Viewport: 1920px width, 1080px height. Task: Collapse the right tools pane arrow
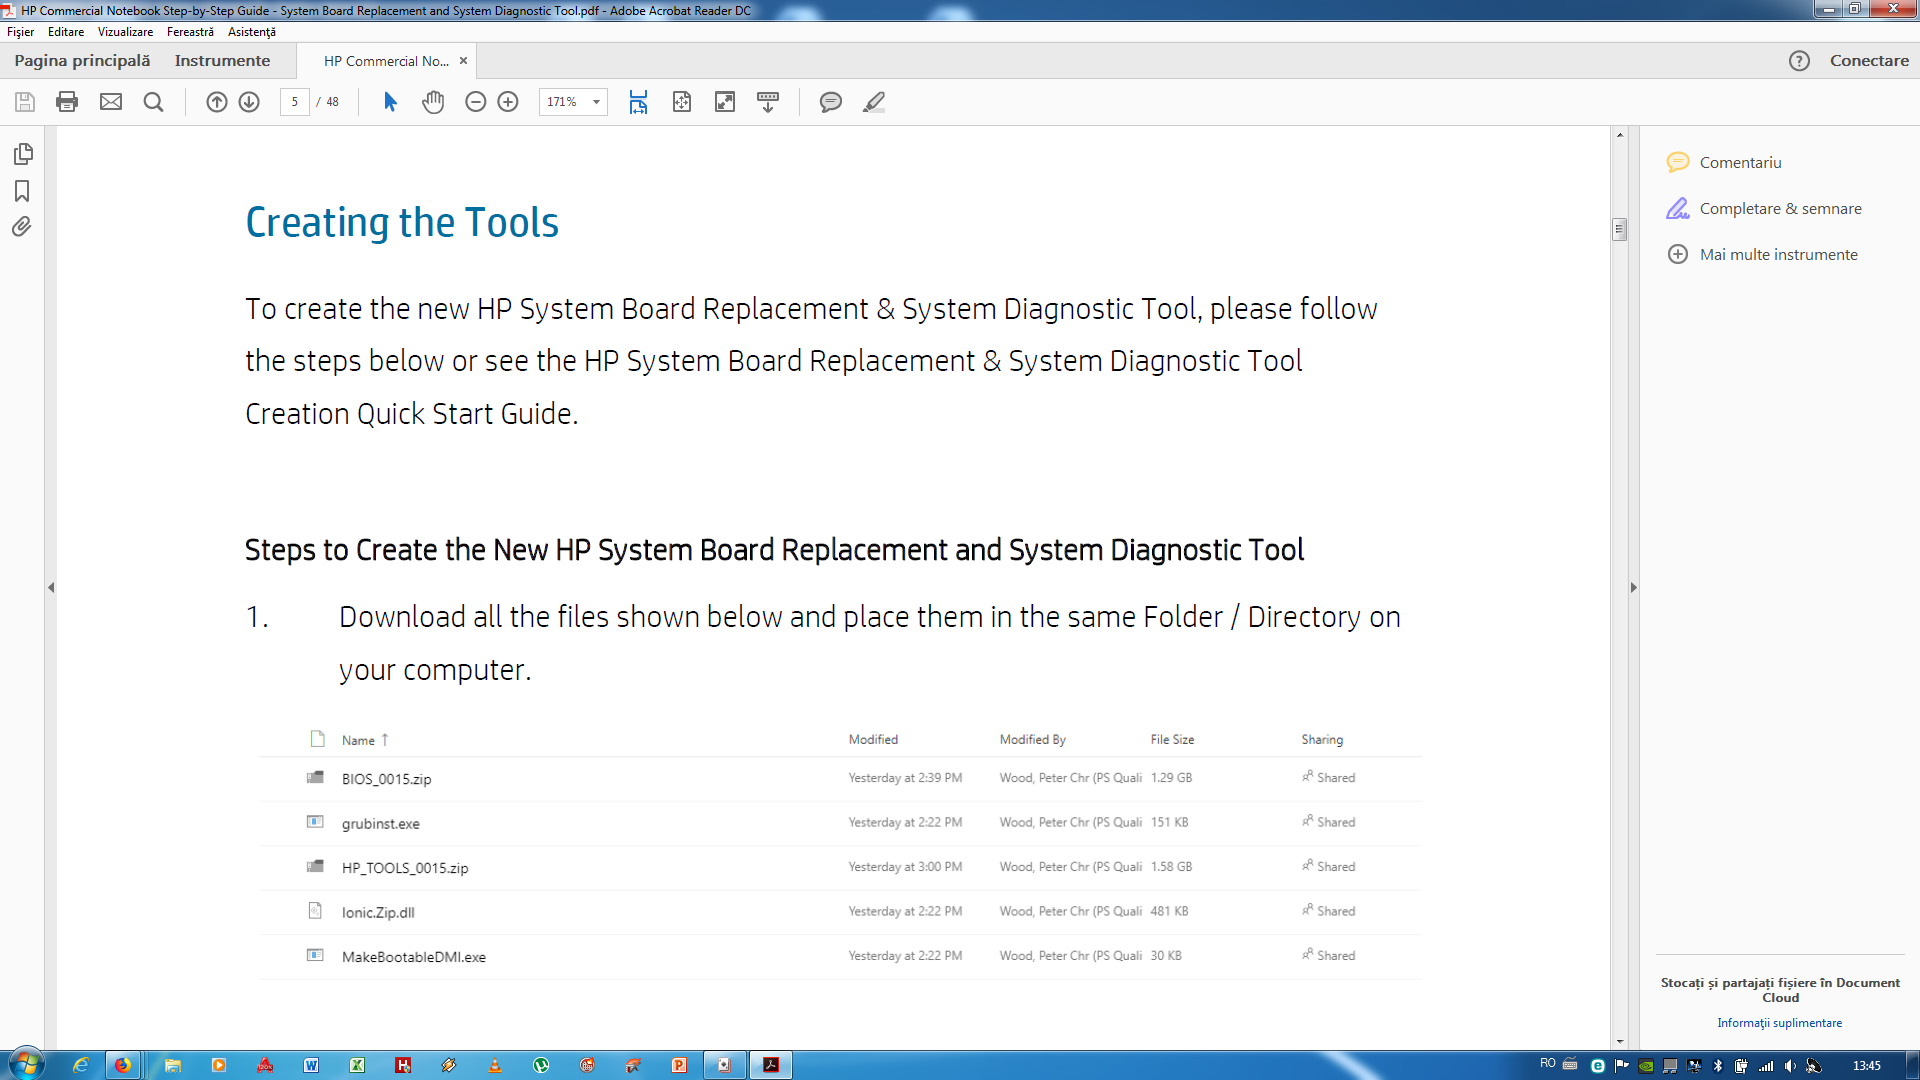click(x=1633, y=588)
